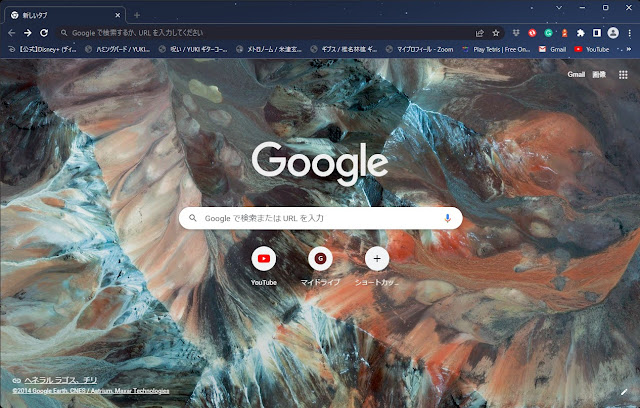Open the 呪い / YUKI bookmark
Viewport: 640px width, 408px height.
[x=193, y=49]
